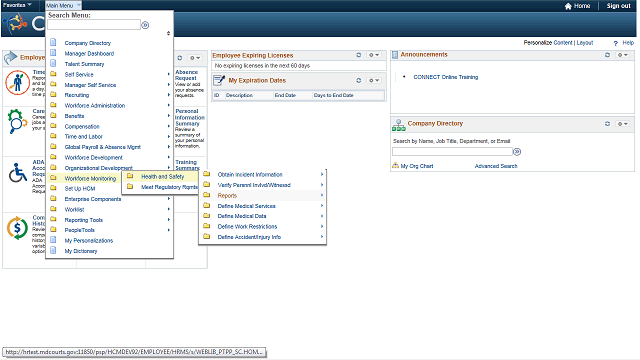Open My Expiration Dates gear dropdown
This screenshot has height=360, width=640.
pos(374,80)
